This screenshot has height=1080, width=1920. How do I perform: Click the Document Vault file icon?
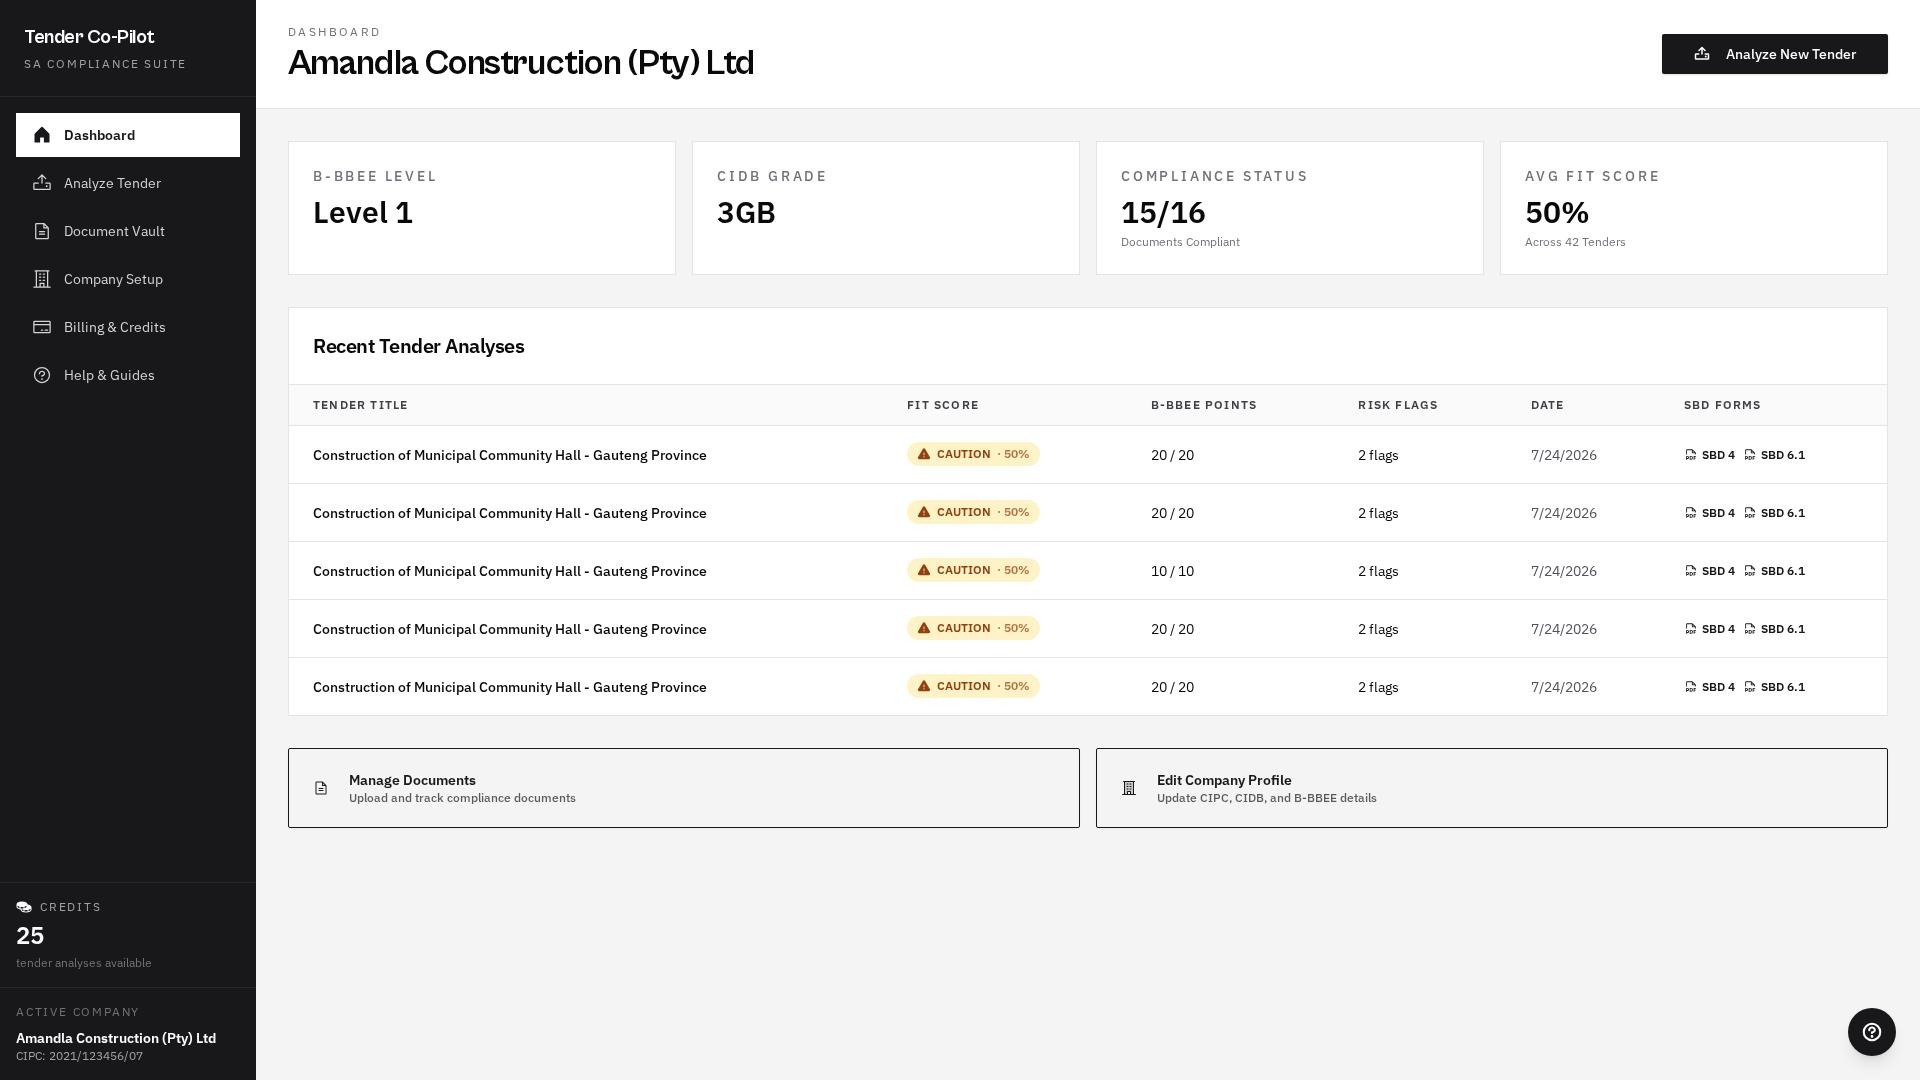coord(42,231)
